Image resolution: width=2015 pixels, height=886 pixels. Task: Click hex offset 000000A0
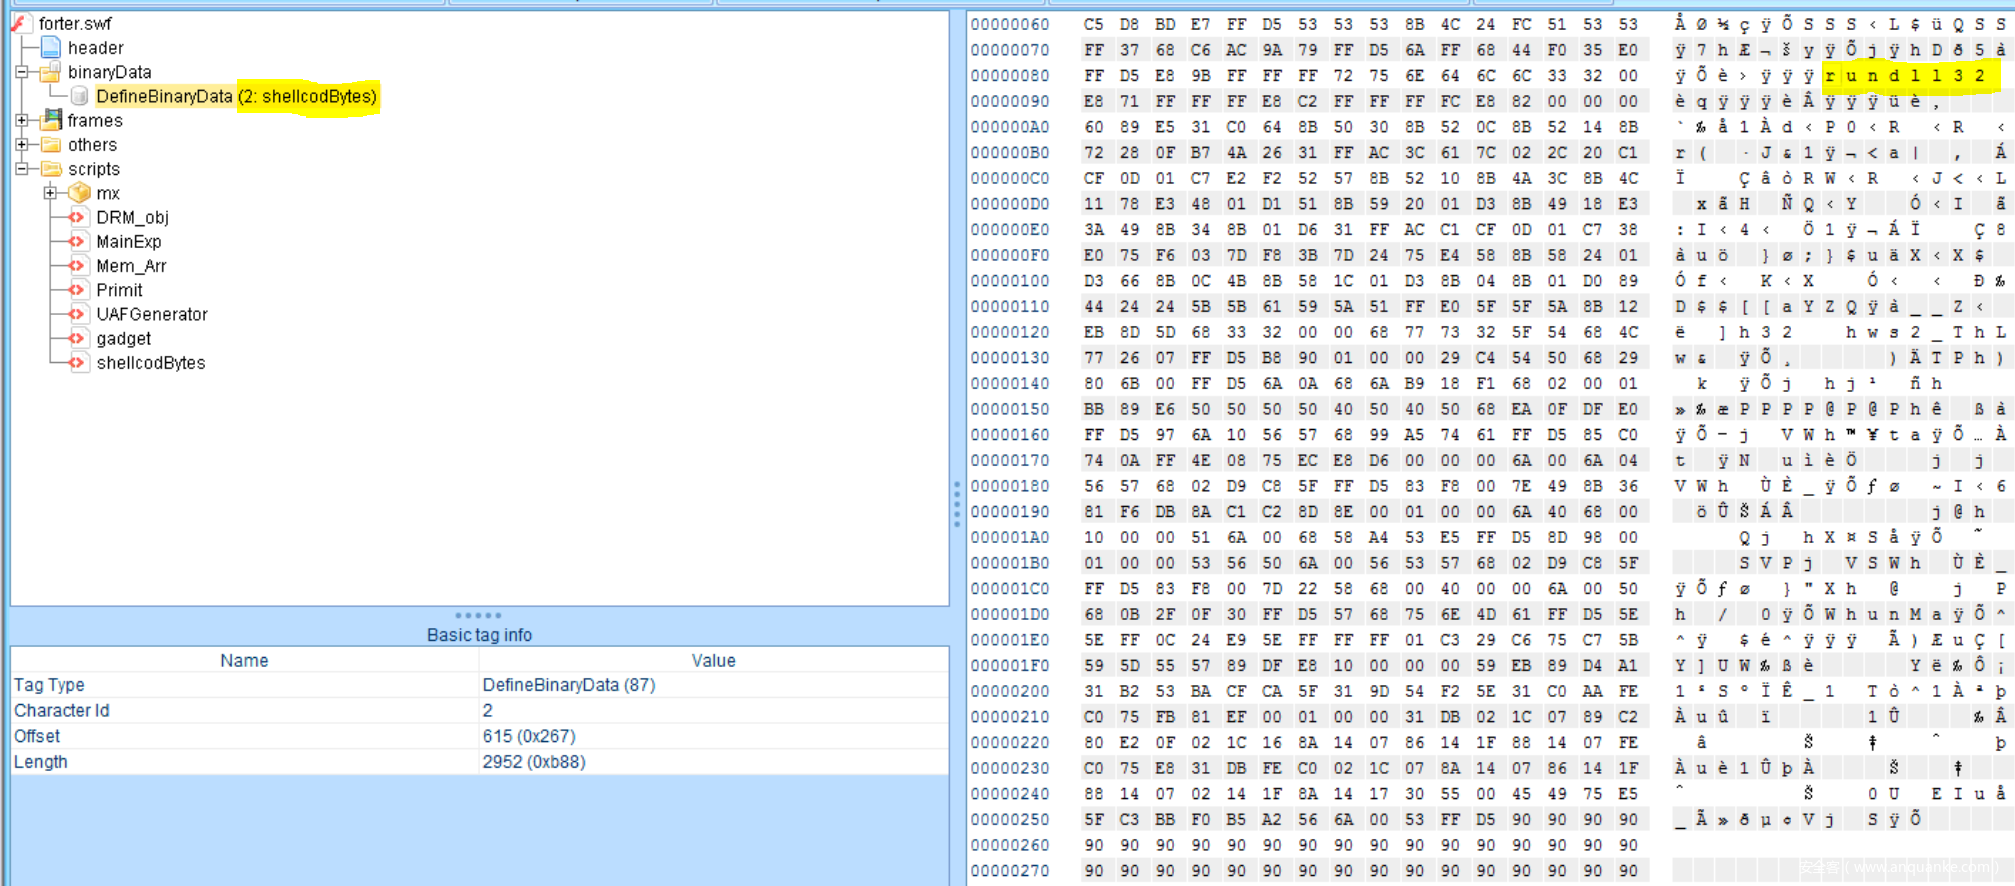click(x=1010, y=127)
